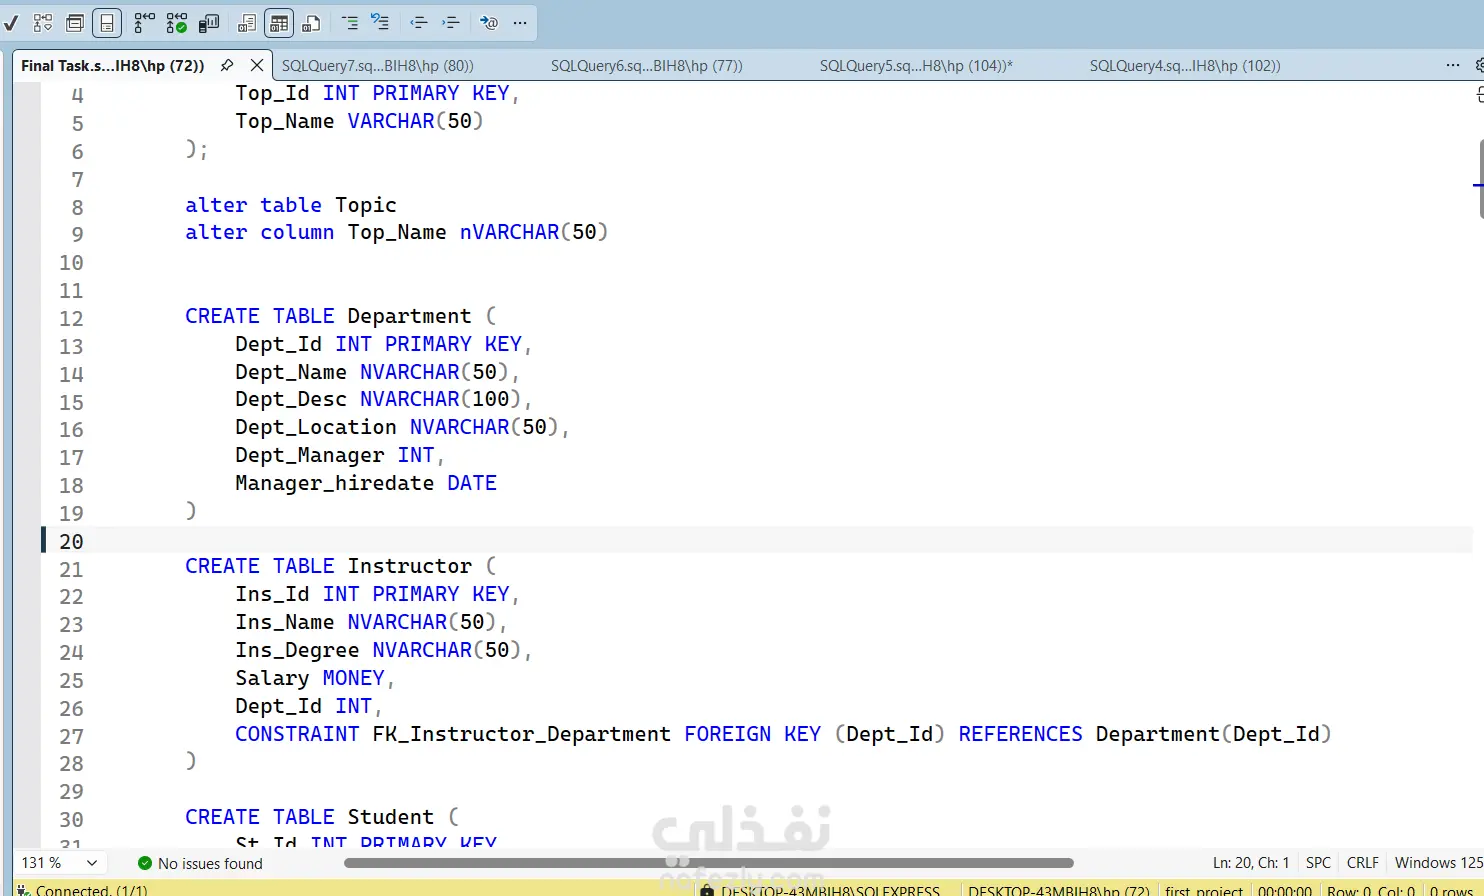Click the REFERENCES keyword on line 27
The height and width of the screenshot is (896, 1484).
point(1020,734)
